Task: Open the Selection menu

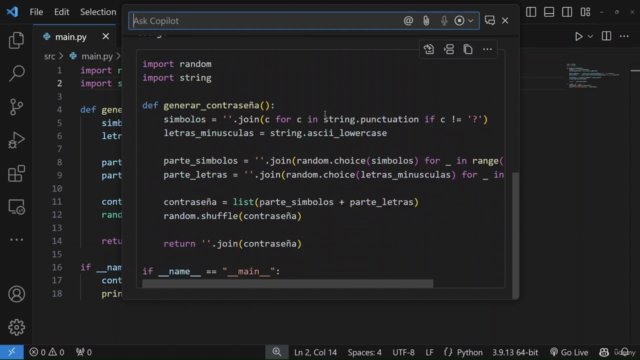Action: point(98,12)
